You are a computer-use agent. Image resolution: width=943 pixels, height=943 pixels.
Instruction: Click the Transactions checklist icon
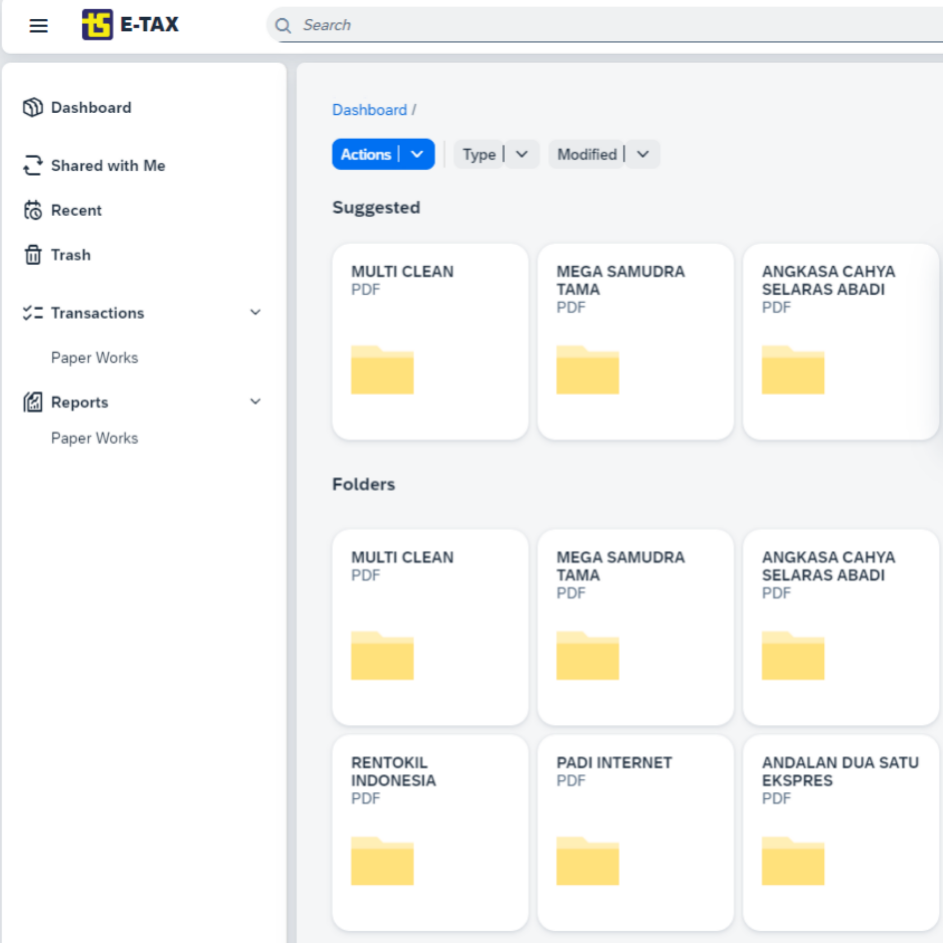tap(33, 313)
